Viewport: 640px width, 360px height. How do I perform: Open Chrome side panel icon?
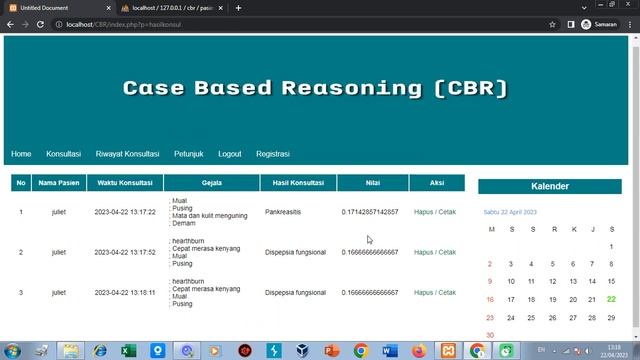pos(571,24)
